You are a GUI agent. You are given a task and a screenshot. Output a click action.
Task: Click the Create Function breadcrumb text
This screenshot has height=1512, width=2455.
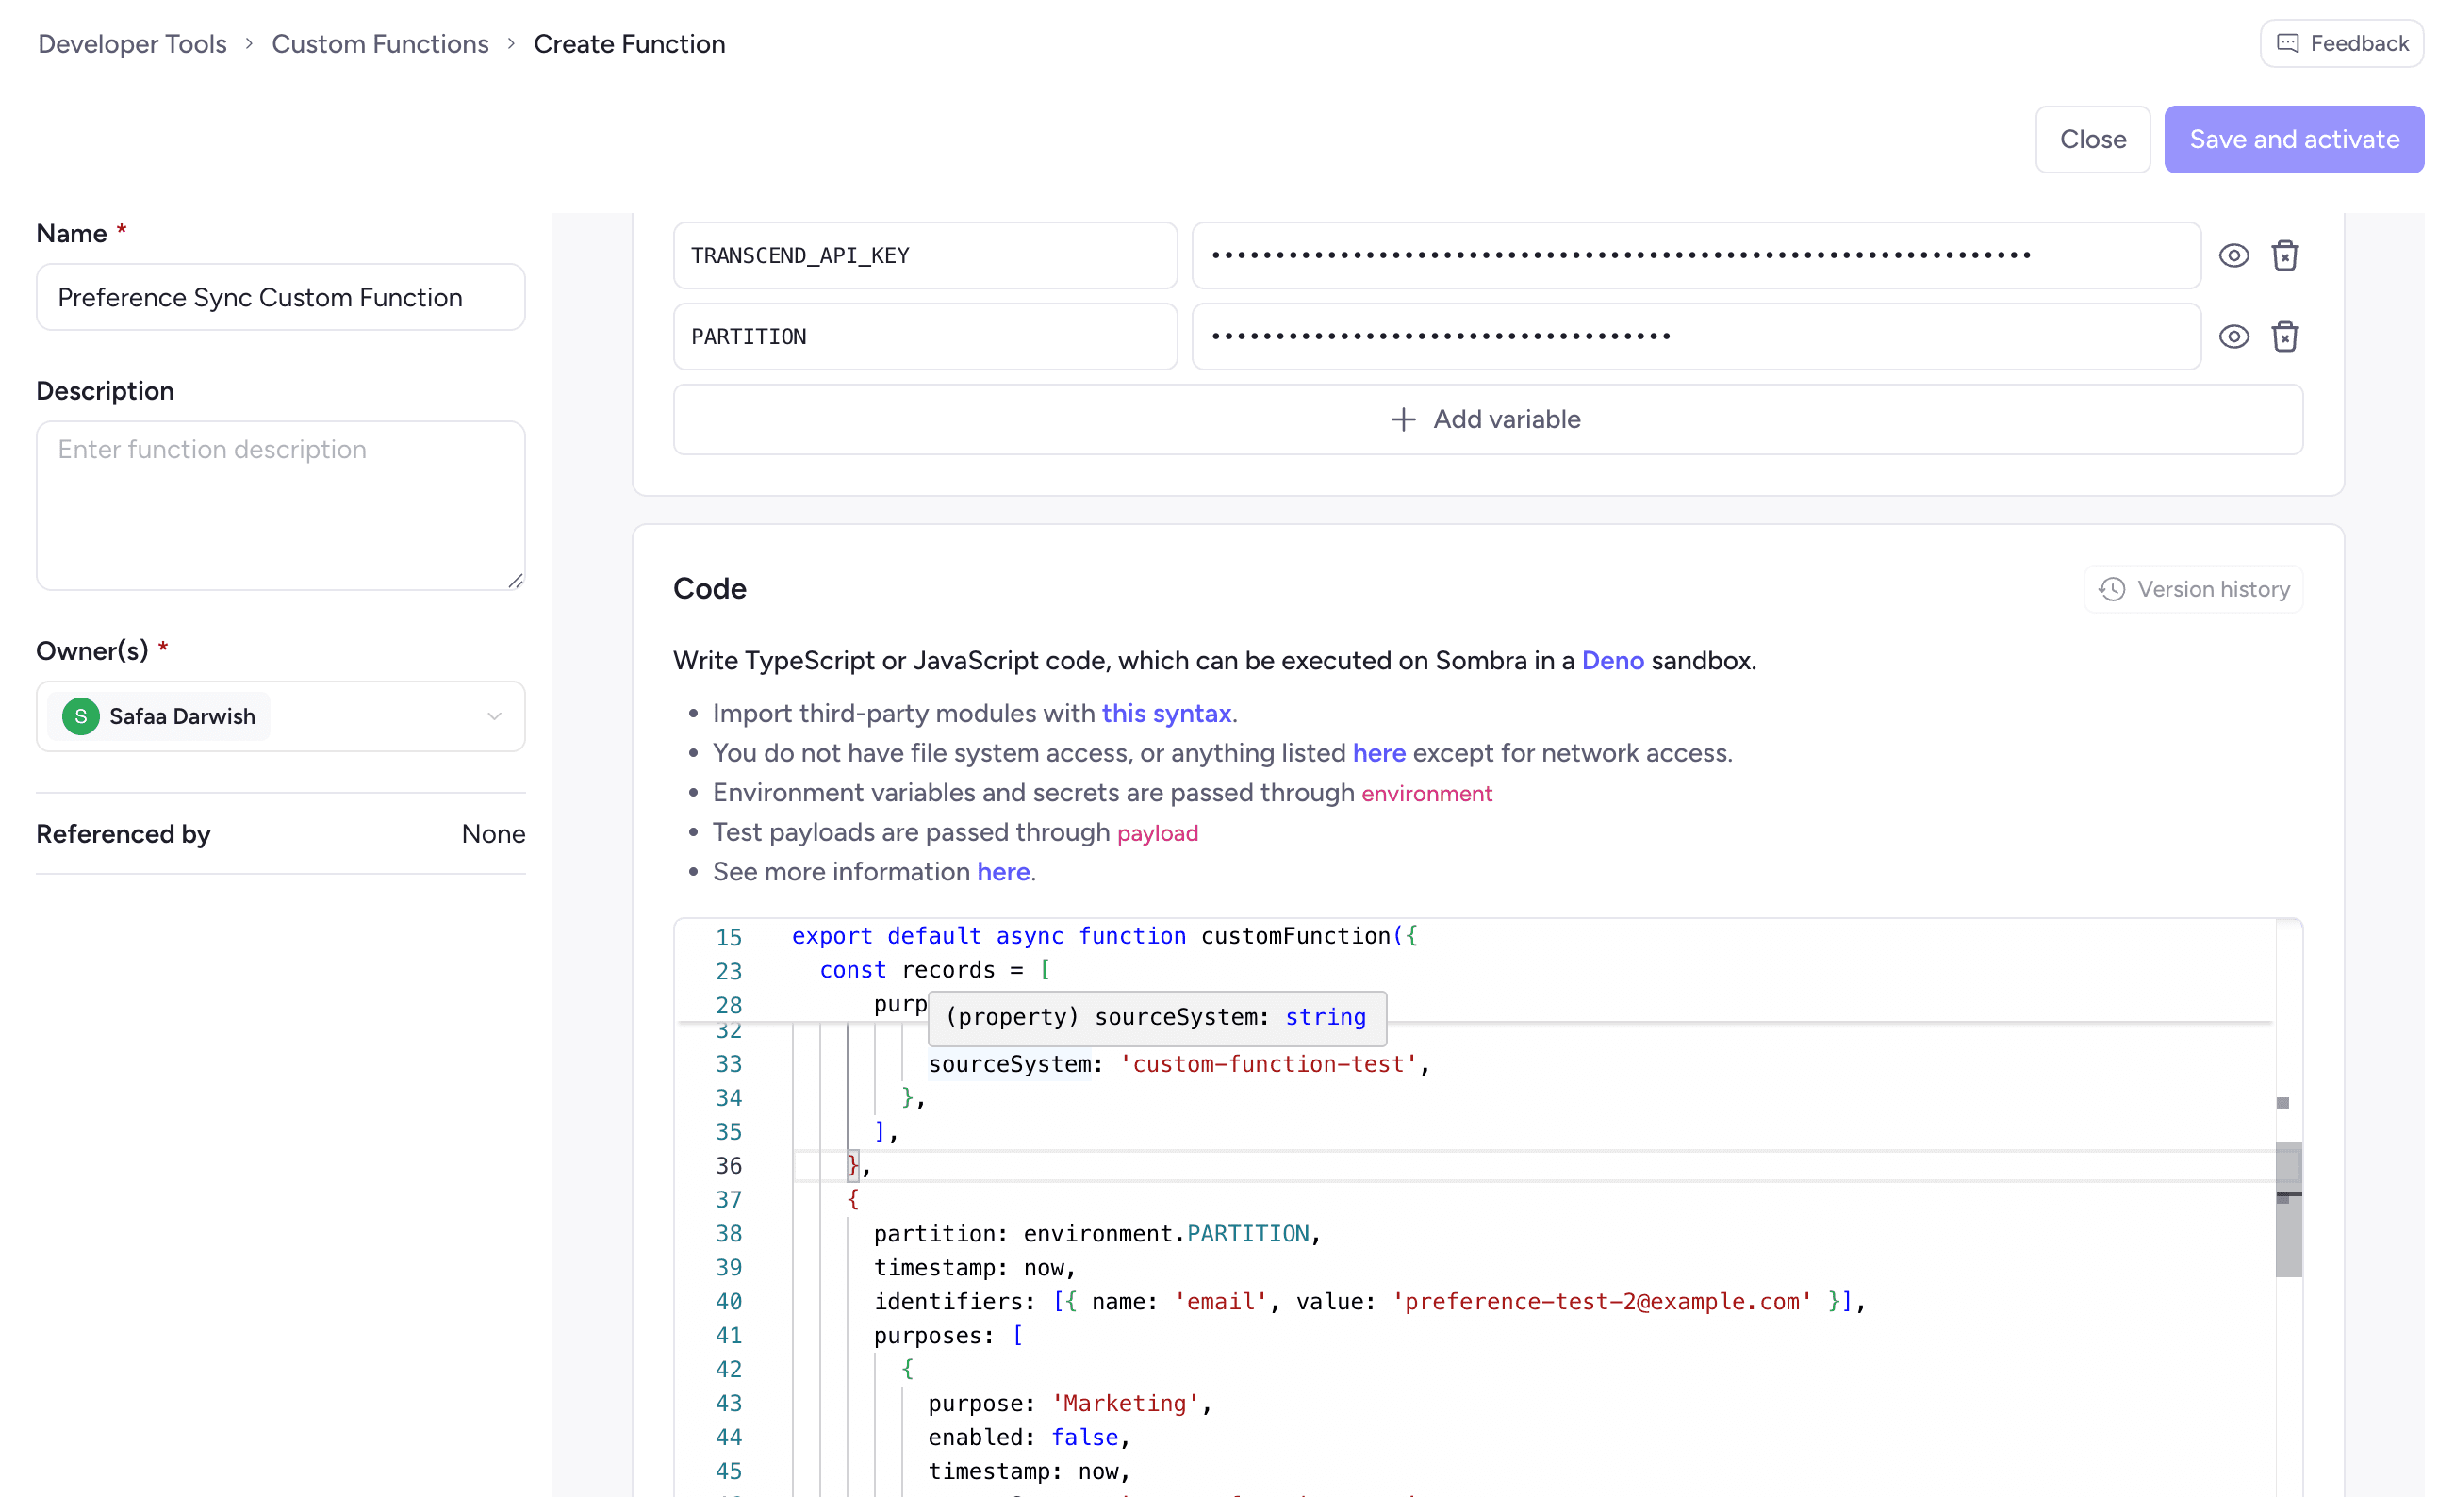tap(629, 44)
